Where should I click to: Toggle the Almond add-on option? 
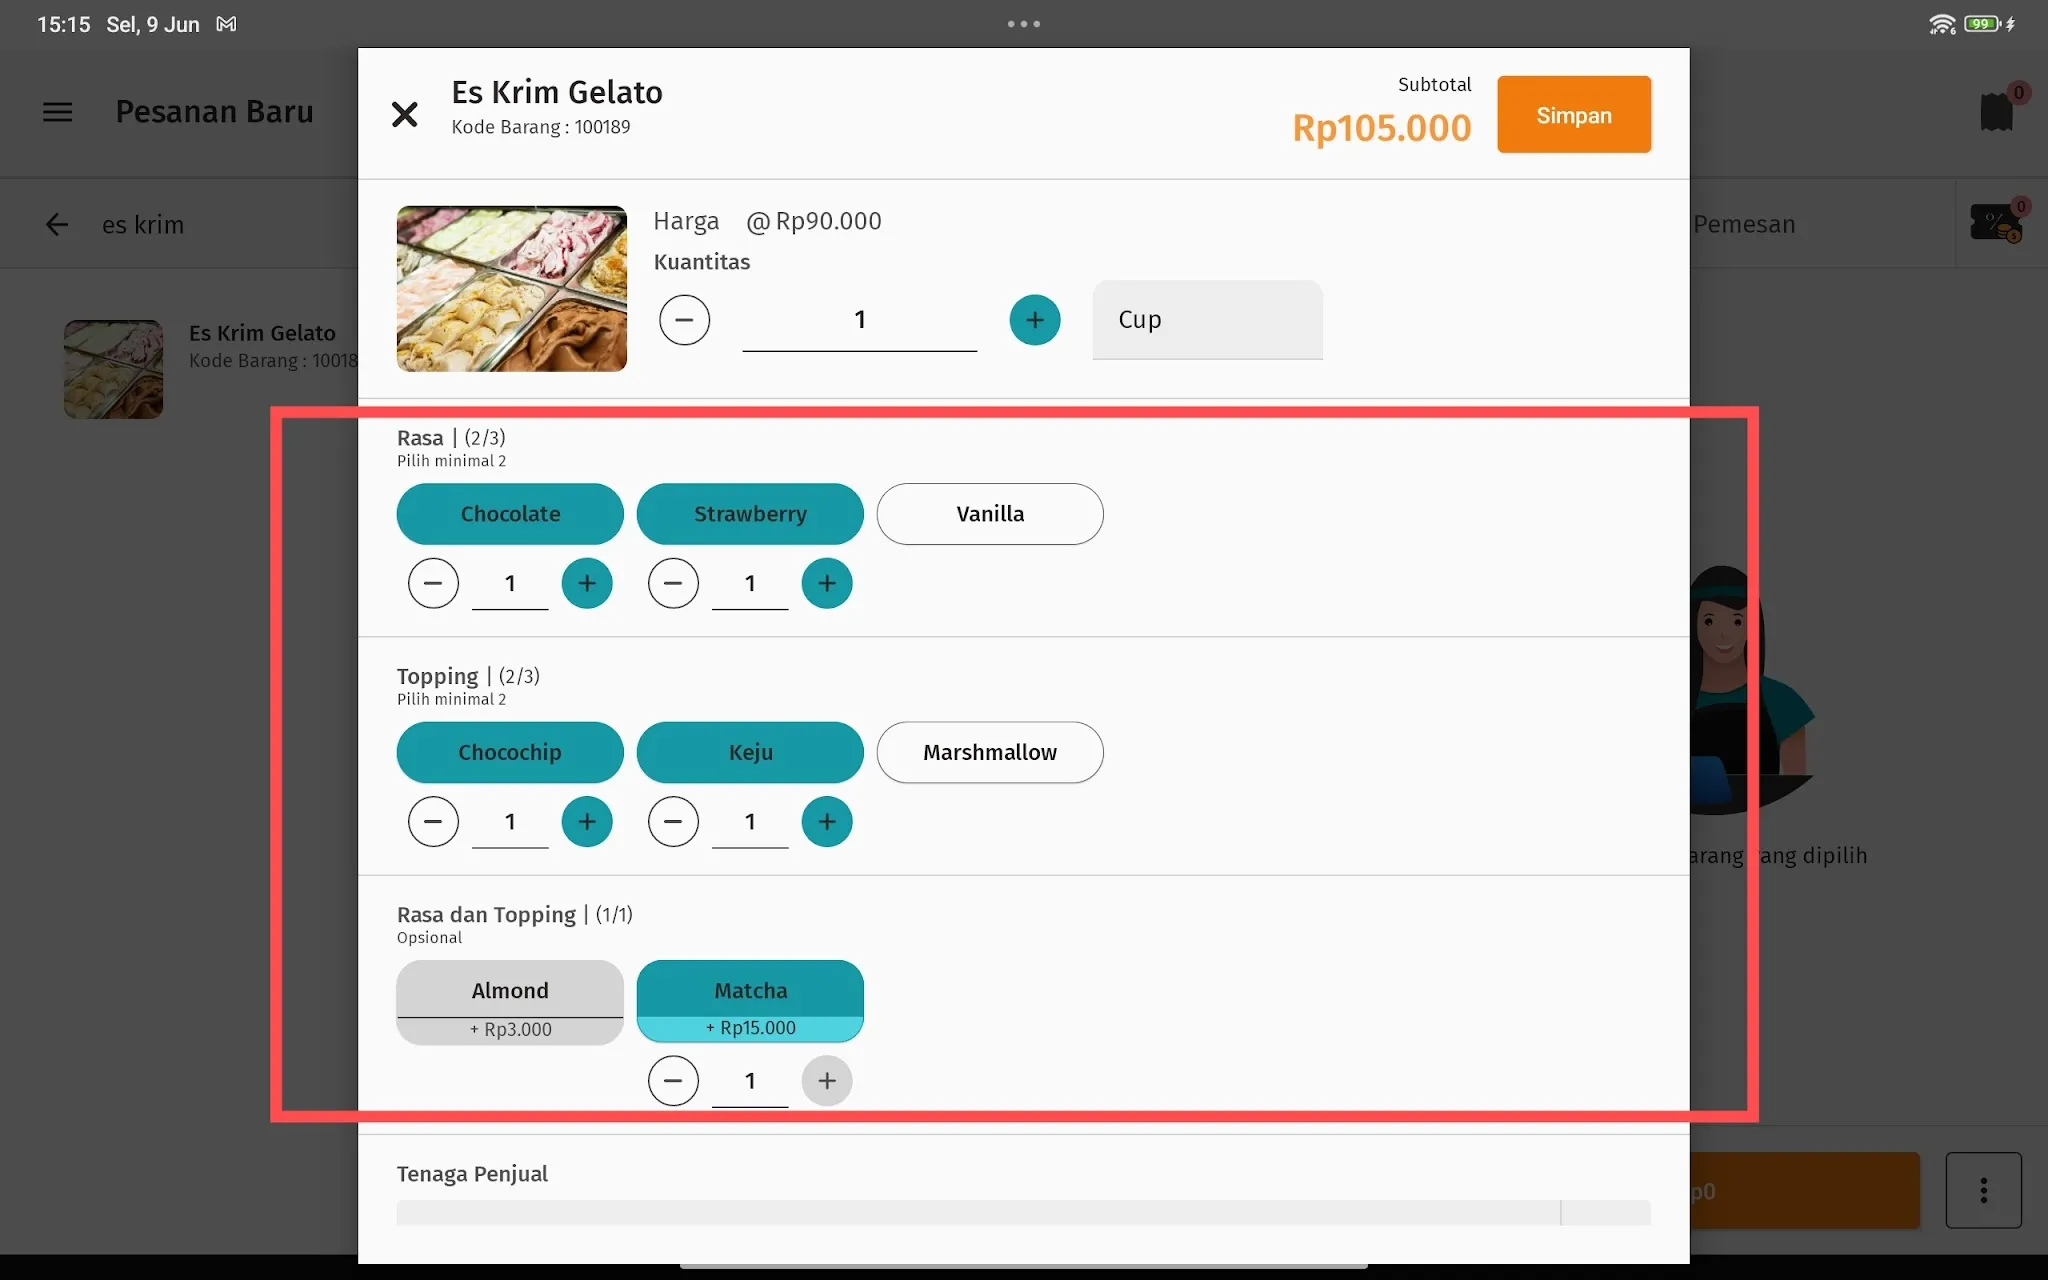(x=510, y=1002)
